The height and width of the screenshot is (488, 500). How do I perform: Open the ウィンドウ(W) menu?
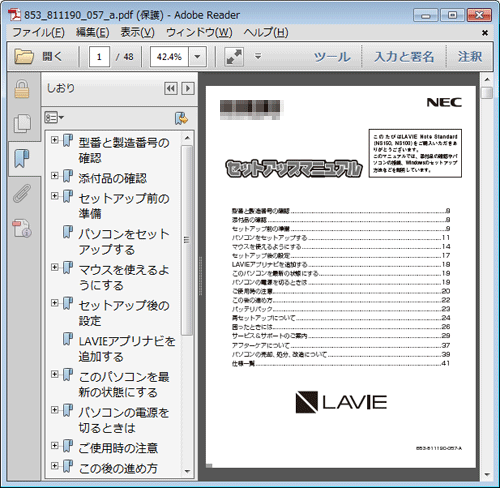[x=199, y=32]
